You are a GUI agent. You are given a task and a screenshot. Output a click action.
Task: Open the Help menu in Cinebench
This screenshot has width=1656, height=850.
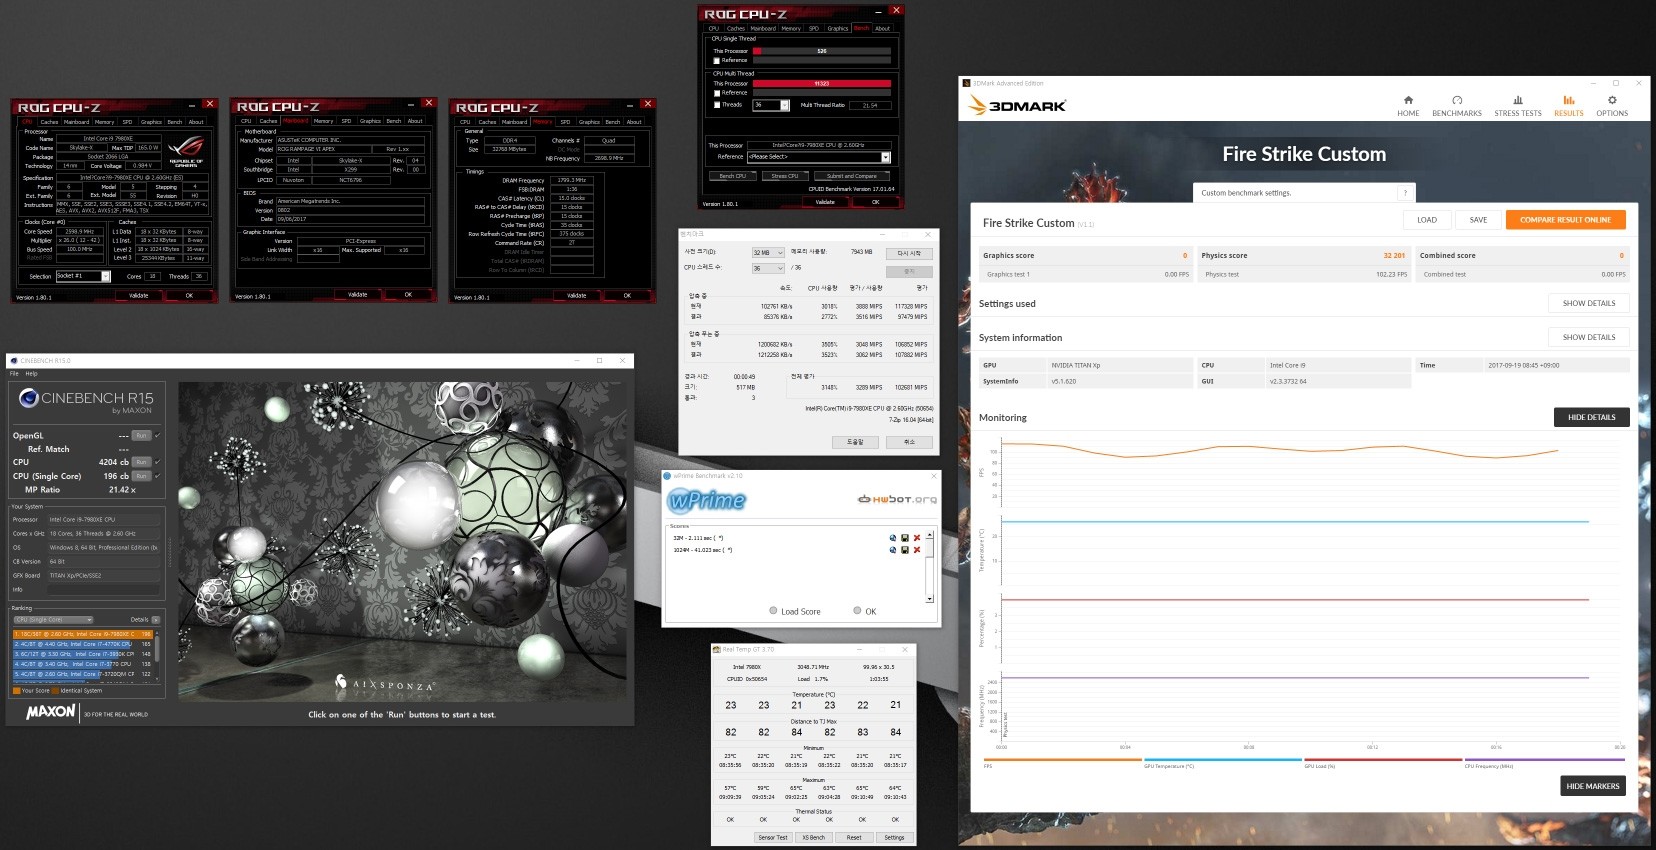point(31,373)
